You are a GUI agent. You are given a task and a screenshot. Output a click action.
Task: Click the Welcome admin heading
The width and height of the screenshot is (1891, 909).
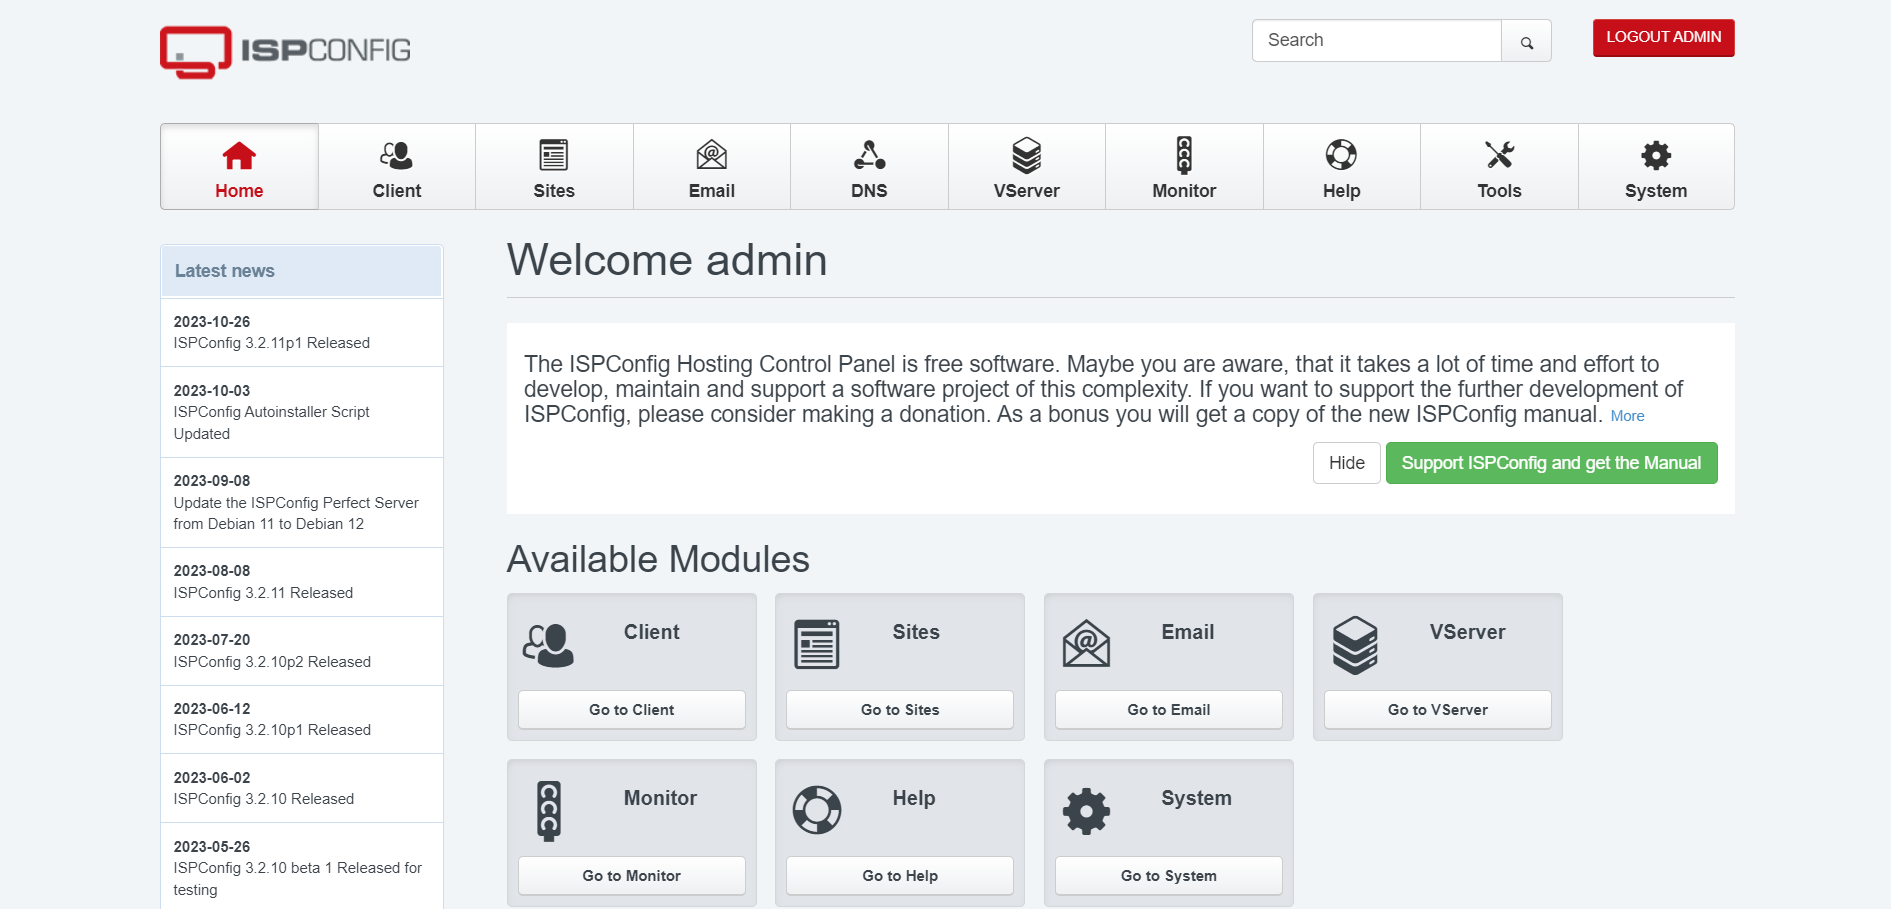667,261
